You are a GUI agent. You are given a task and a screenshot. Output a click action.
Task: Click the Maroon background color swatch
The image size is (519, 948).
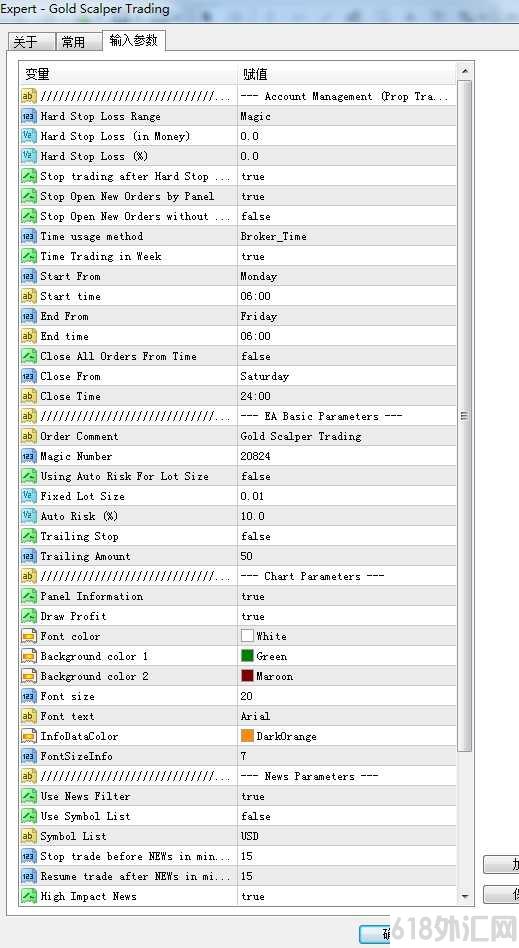tap(247, 676)
